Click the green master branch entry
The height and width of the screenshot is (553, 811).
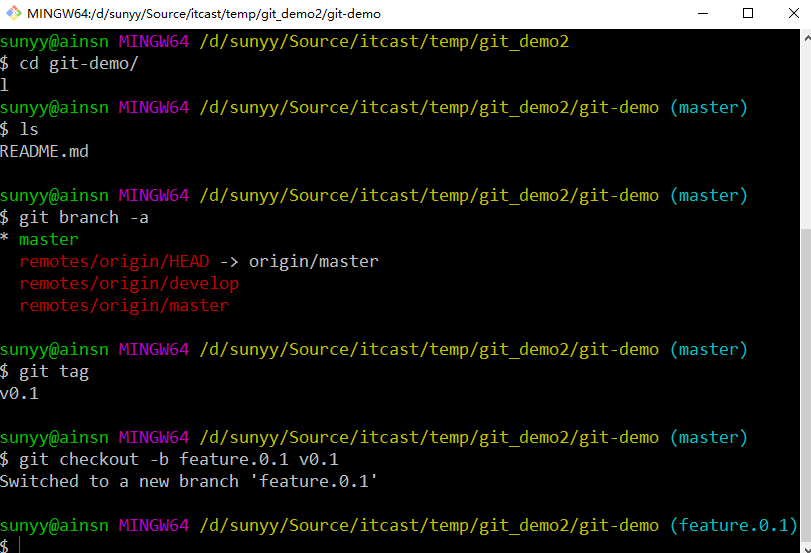[48, 240]
